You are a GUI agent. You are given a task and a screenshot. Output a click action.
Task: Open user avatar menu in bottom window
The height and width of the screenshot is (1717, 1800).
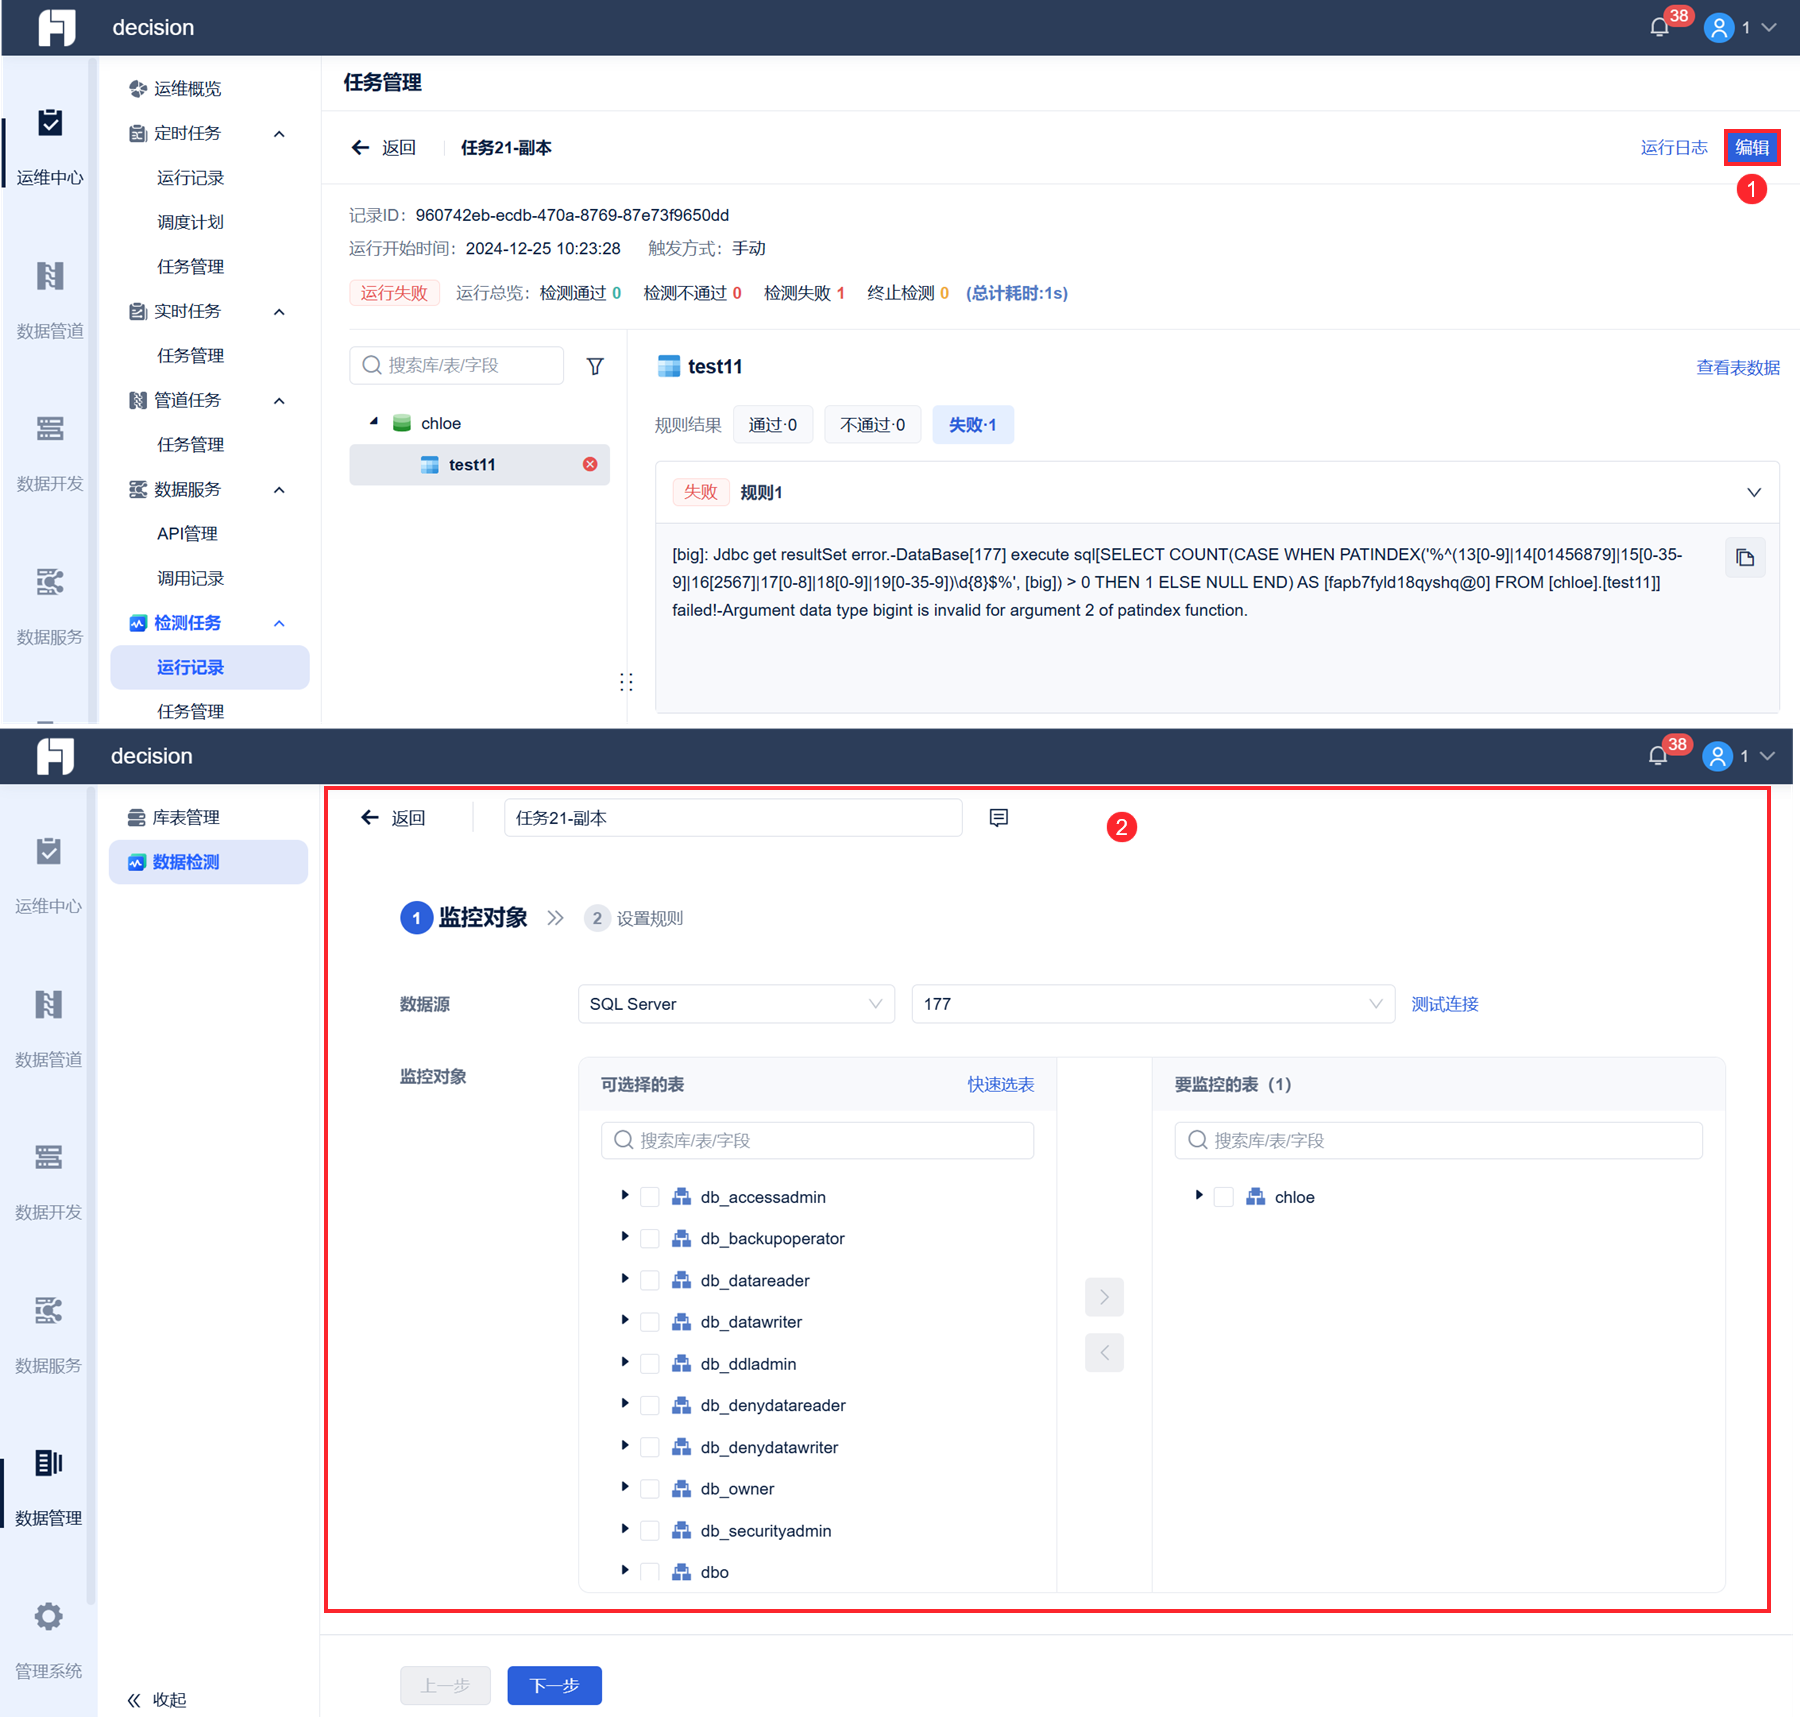coord(1716,756)
